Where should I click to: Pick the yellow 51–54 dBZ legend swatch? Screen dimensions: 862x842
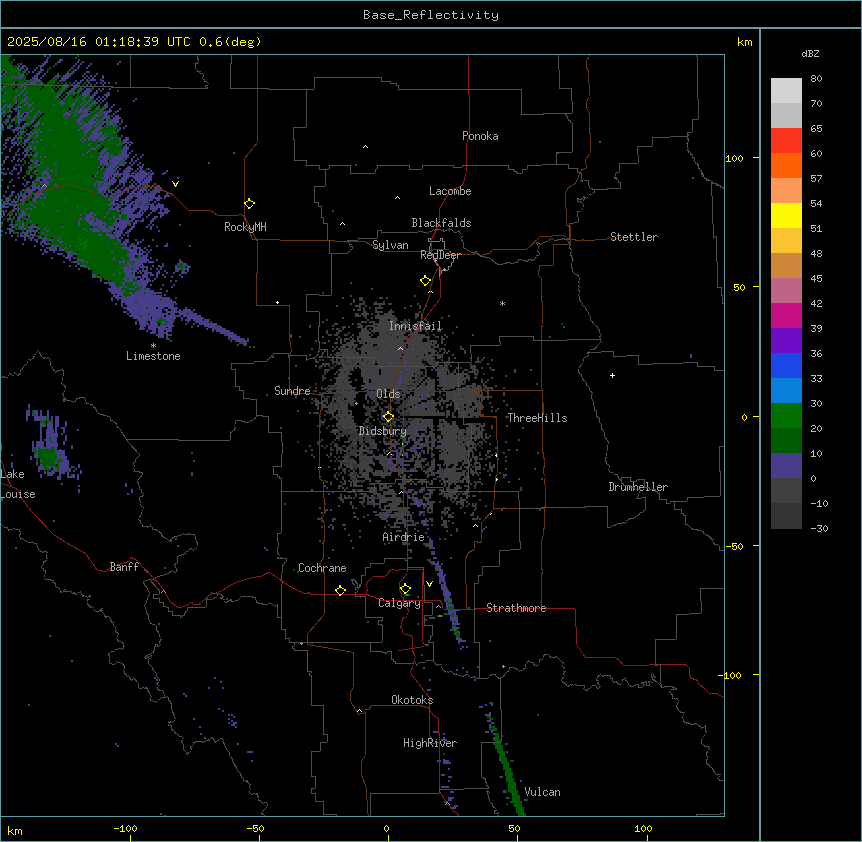point(786,215)
